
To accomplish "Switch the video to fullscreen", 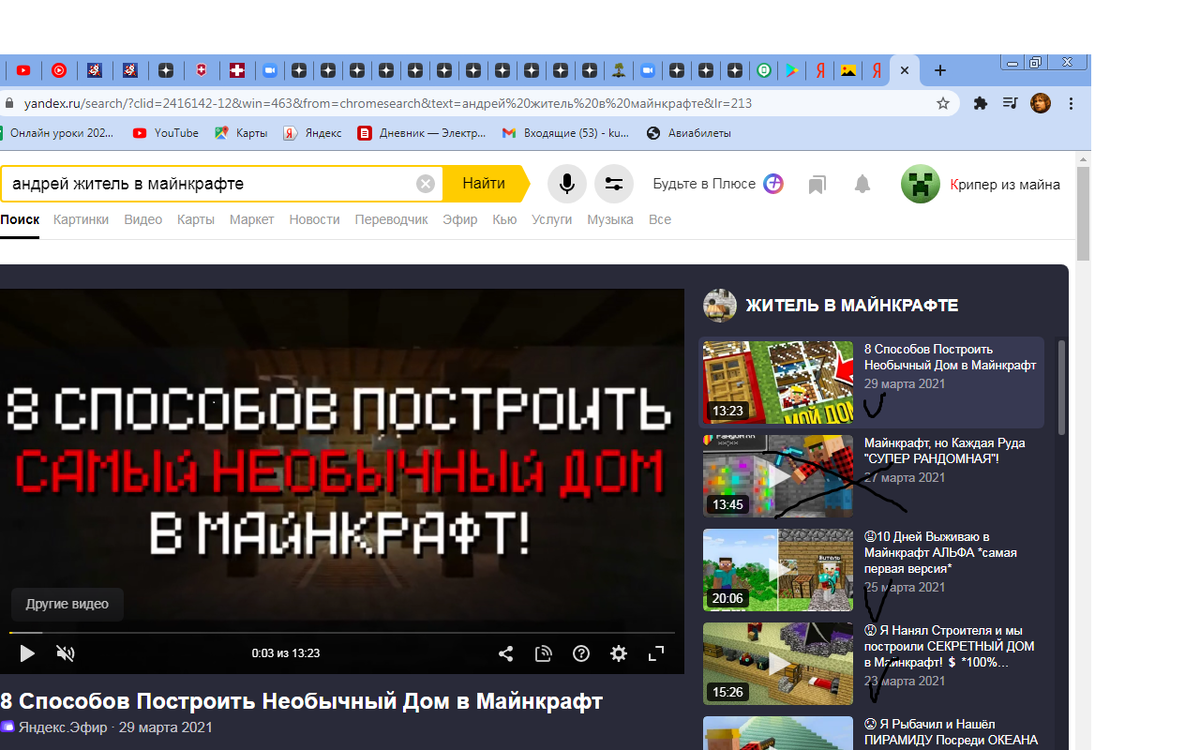I will (x=657, y=654).
